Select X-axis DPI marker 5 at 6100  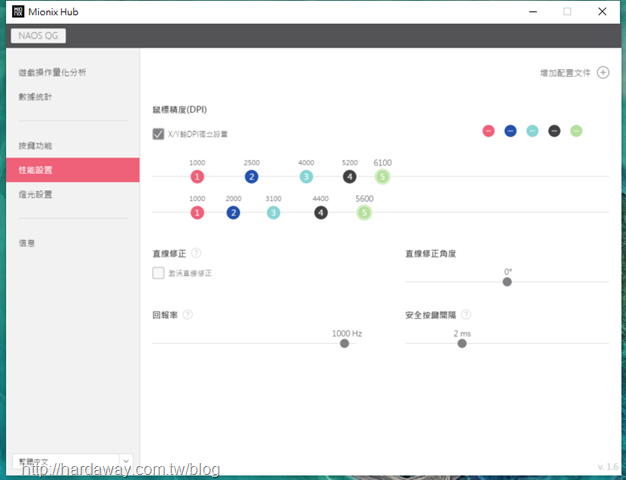coord(382,177)
